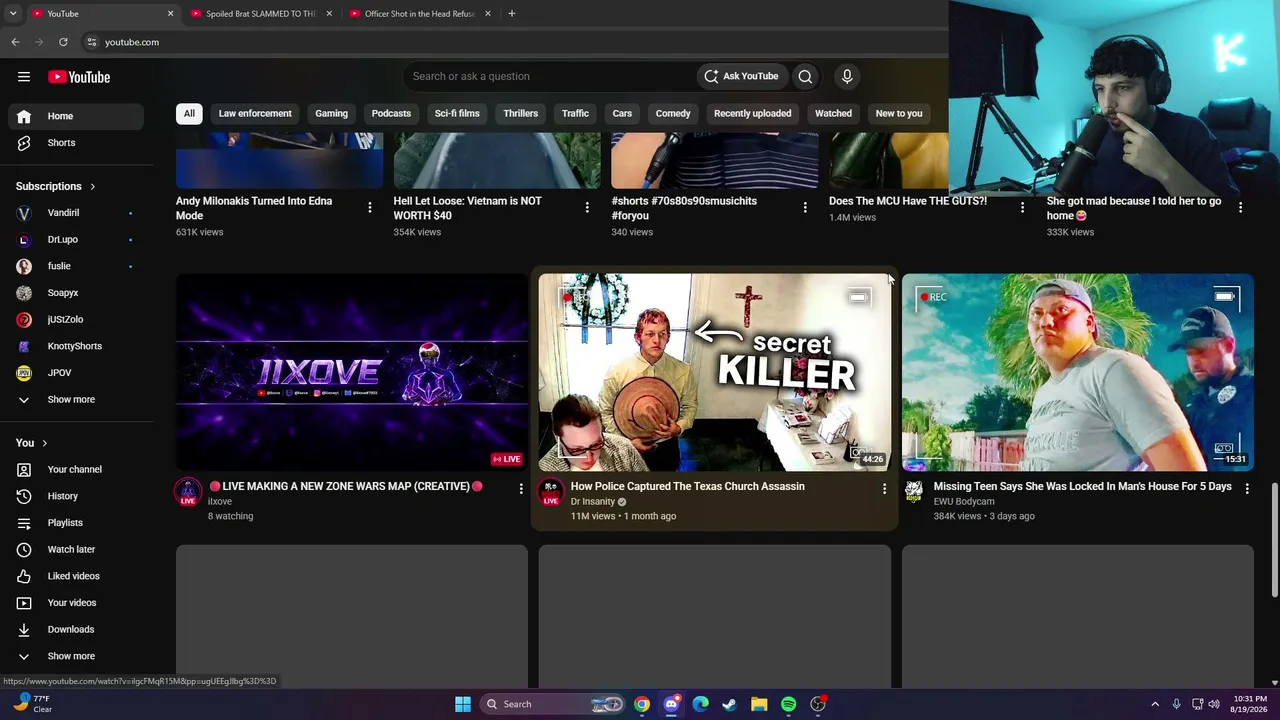Open options for Texas Church Assassin video
Viewport: 1280px width, 720px height.
pos(884,488)
